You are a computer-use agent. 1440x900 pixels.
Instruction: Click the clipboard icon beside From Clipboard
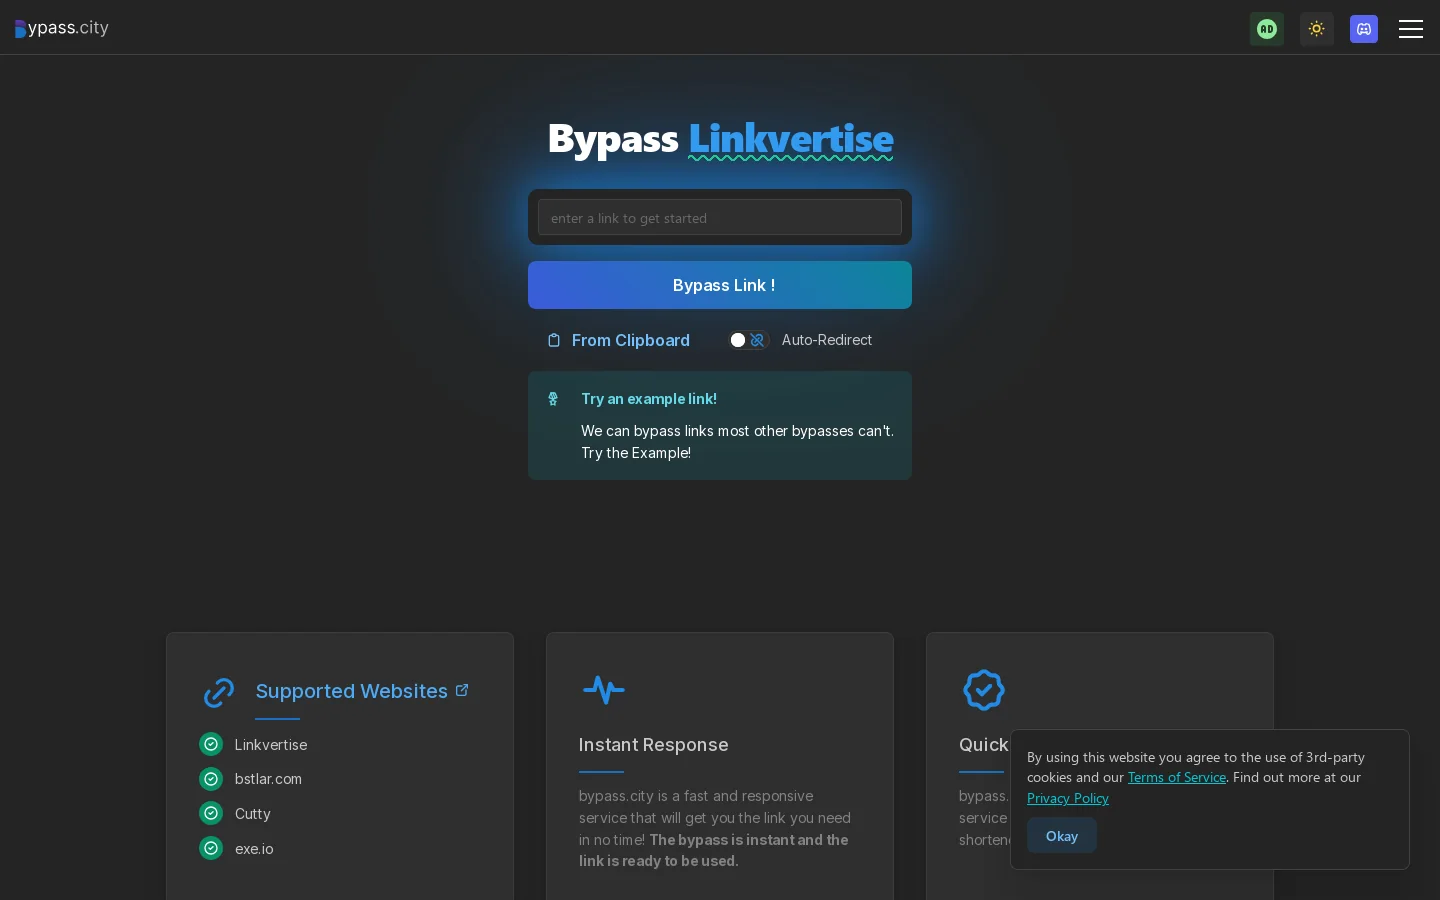pos(554,340)
